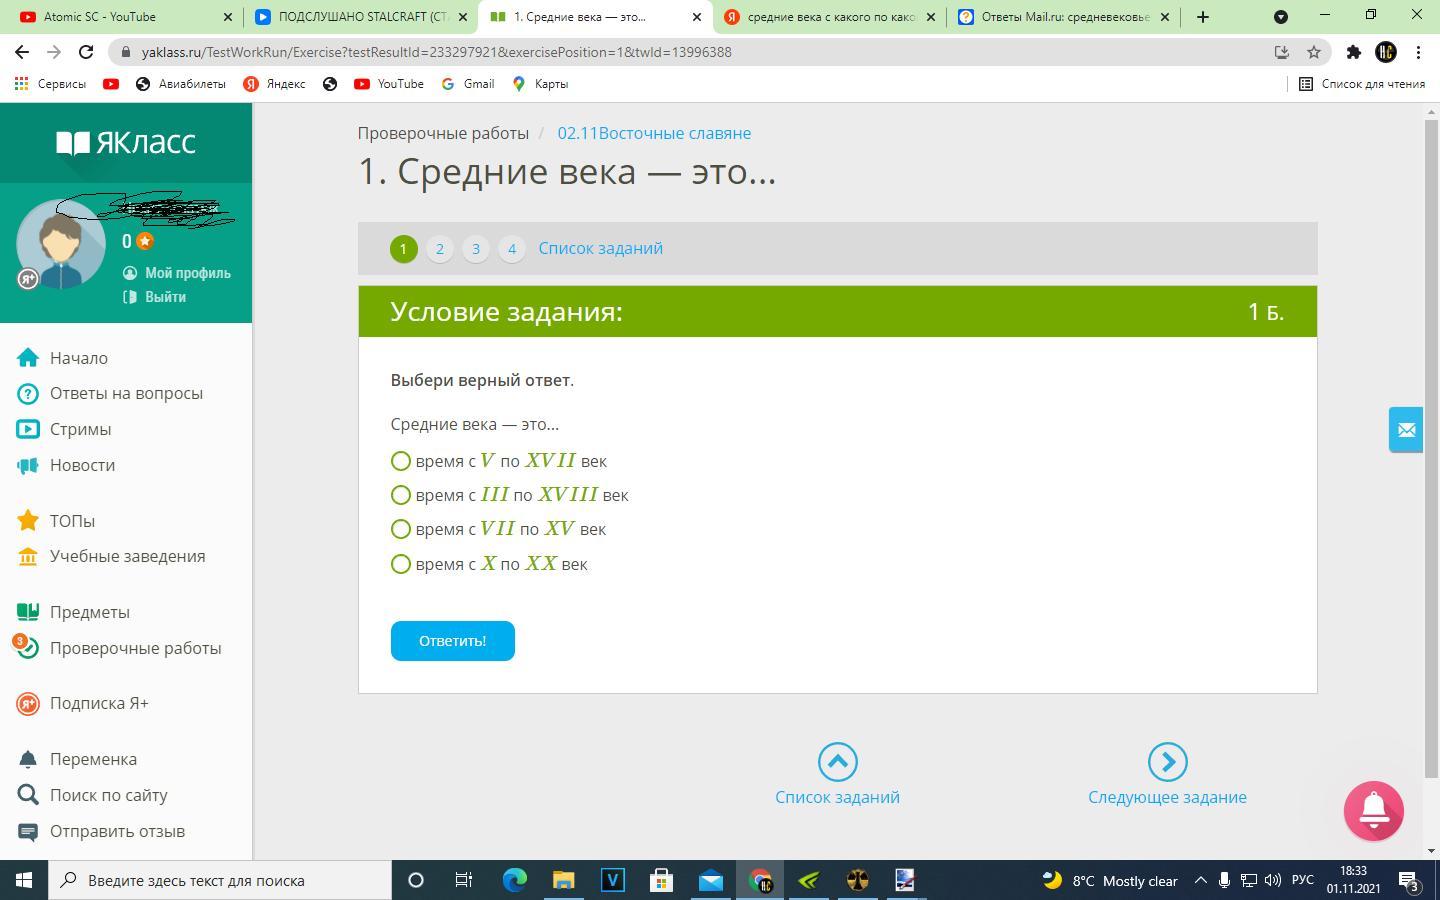Viewport: 1440px width, 900px height.
Task: Select answer с VII по XV век
Action: [400, 529]
